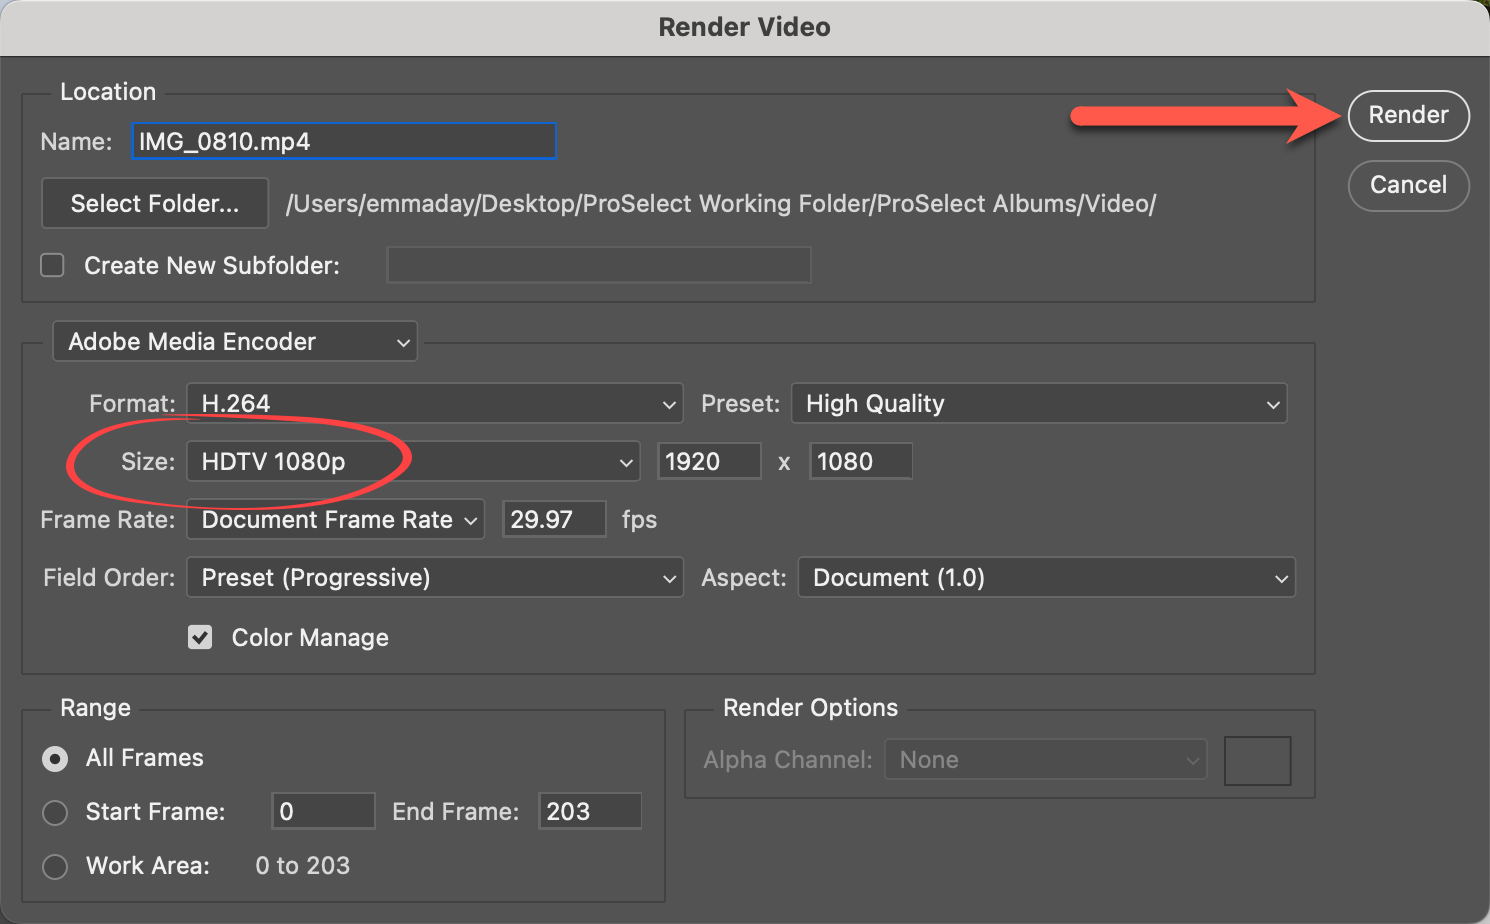Screen dimensions: 1490x924
Task: Click the fps field showing 29.97
Action: 554,520
